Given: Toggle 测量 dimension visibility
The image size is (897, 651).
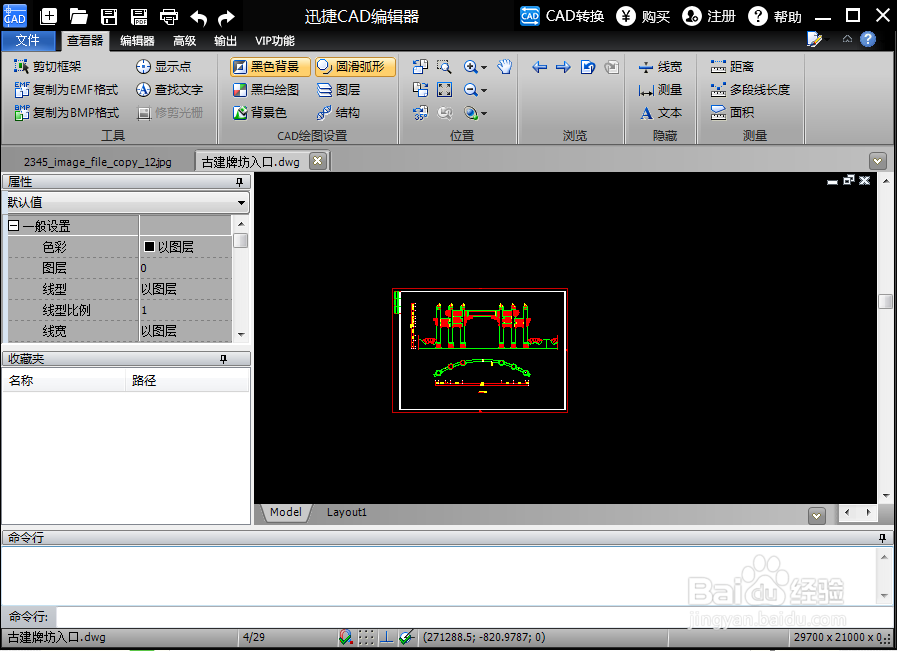Looking at the screenshot, I should [660, 89].
